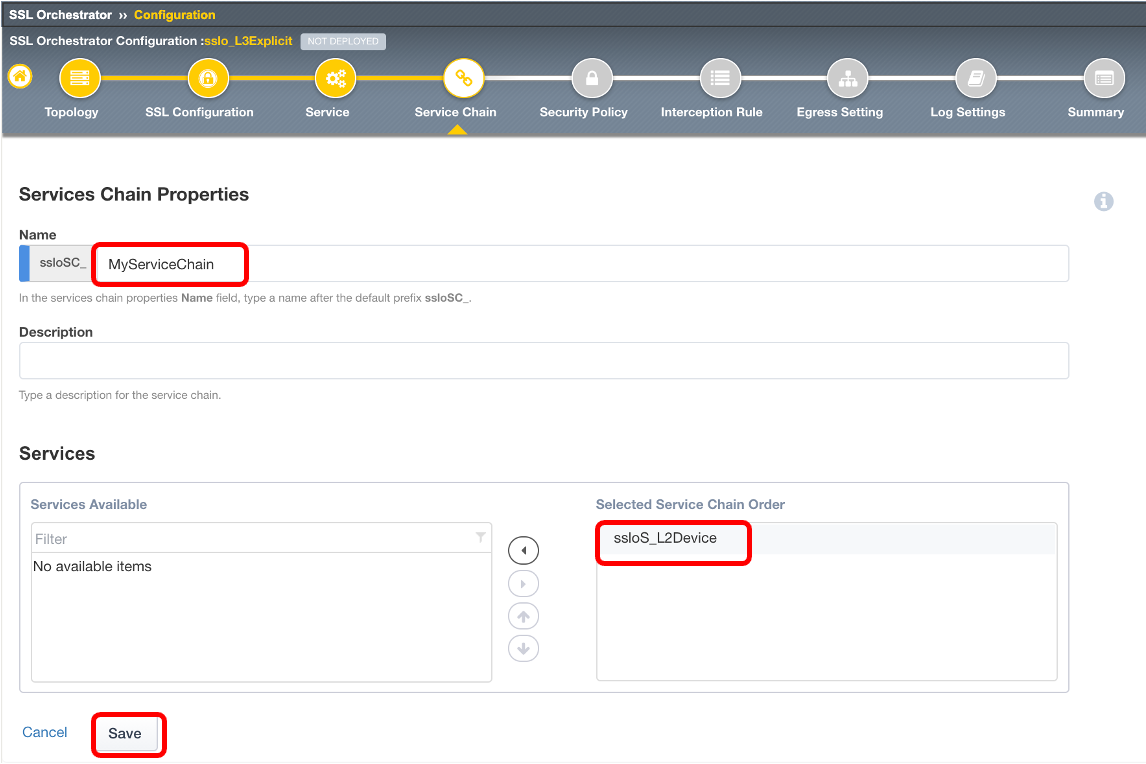The width and height of the screenshot is (1146, 764).
Task: Focus the Description input field
Action: coord(544,360)
